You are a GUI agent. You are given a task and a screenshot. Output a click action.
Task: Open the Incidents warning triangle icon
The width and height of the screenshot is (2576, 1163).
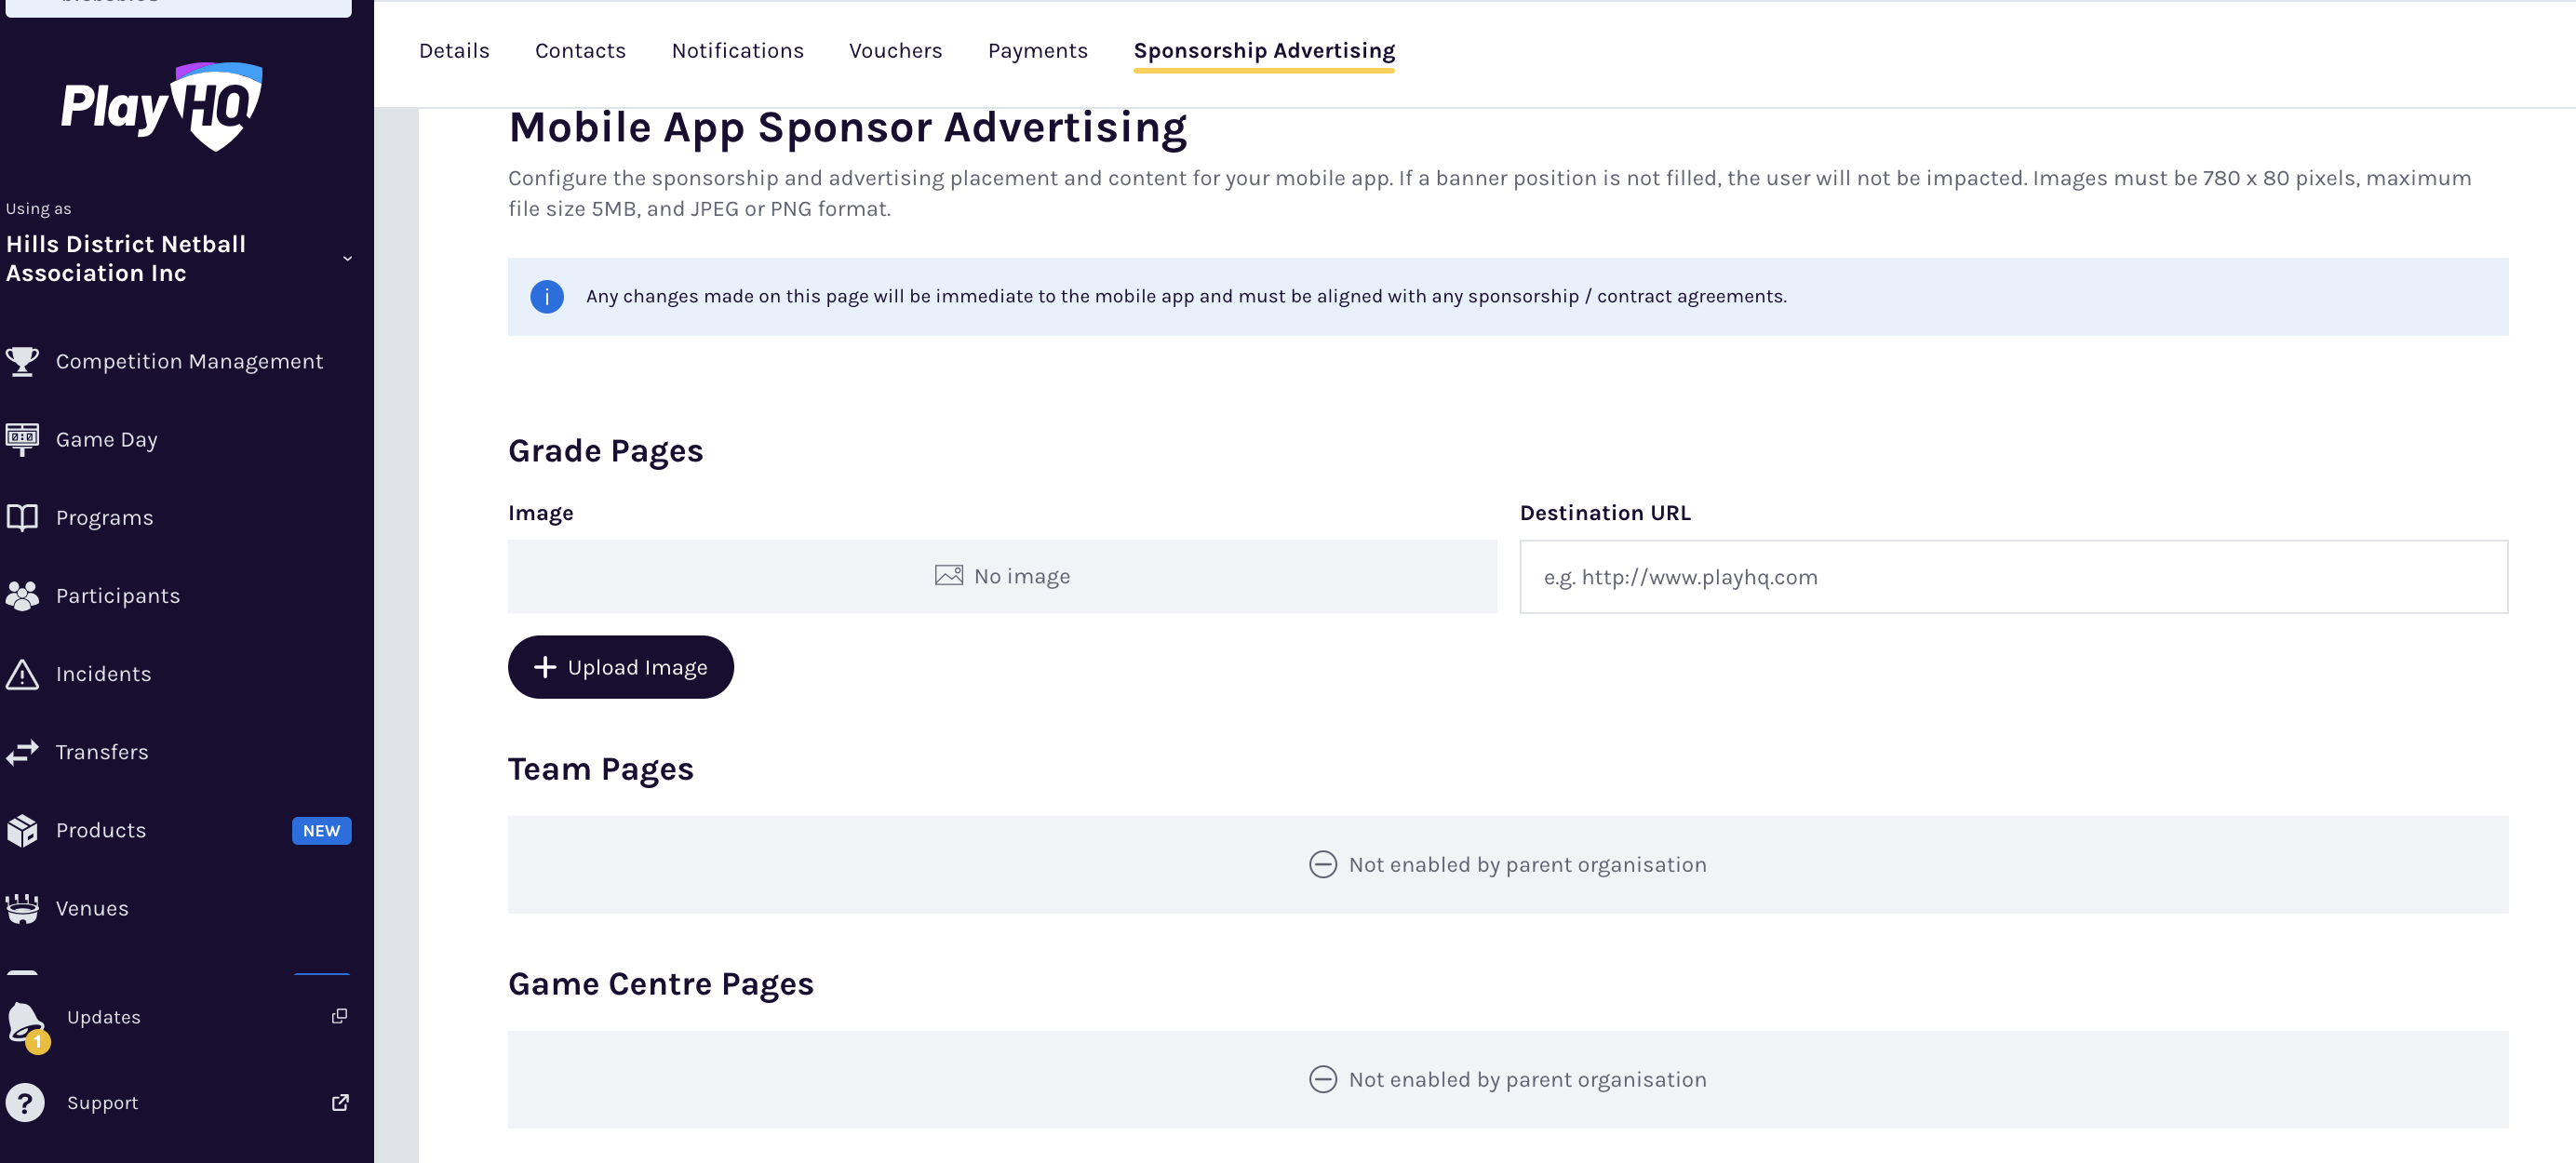click(x=22, y=674)
